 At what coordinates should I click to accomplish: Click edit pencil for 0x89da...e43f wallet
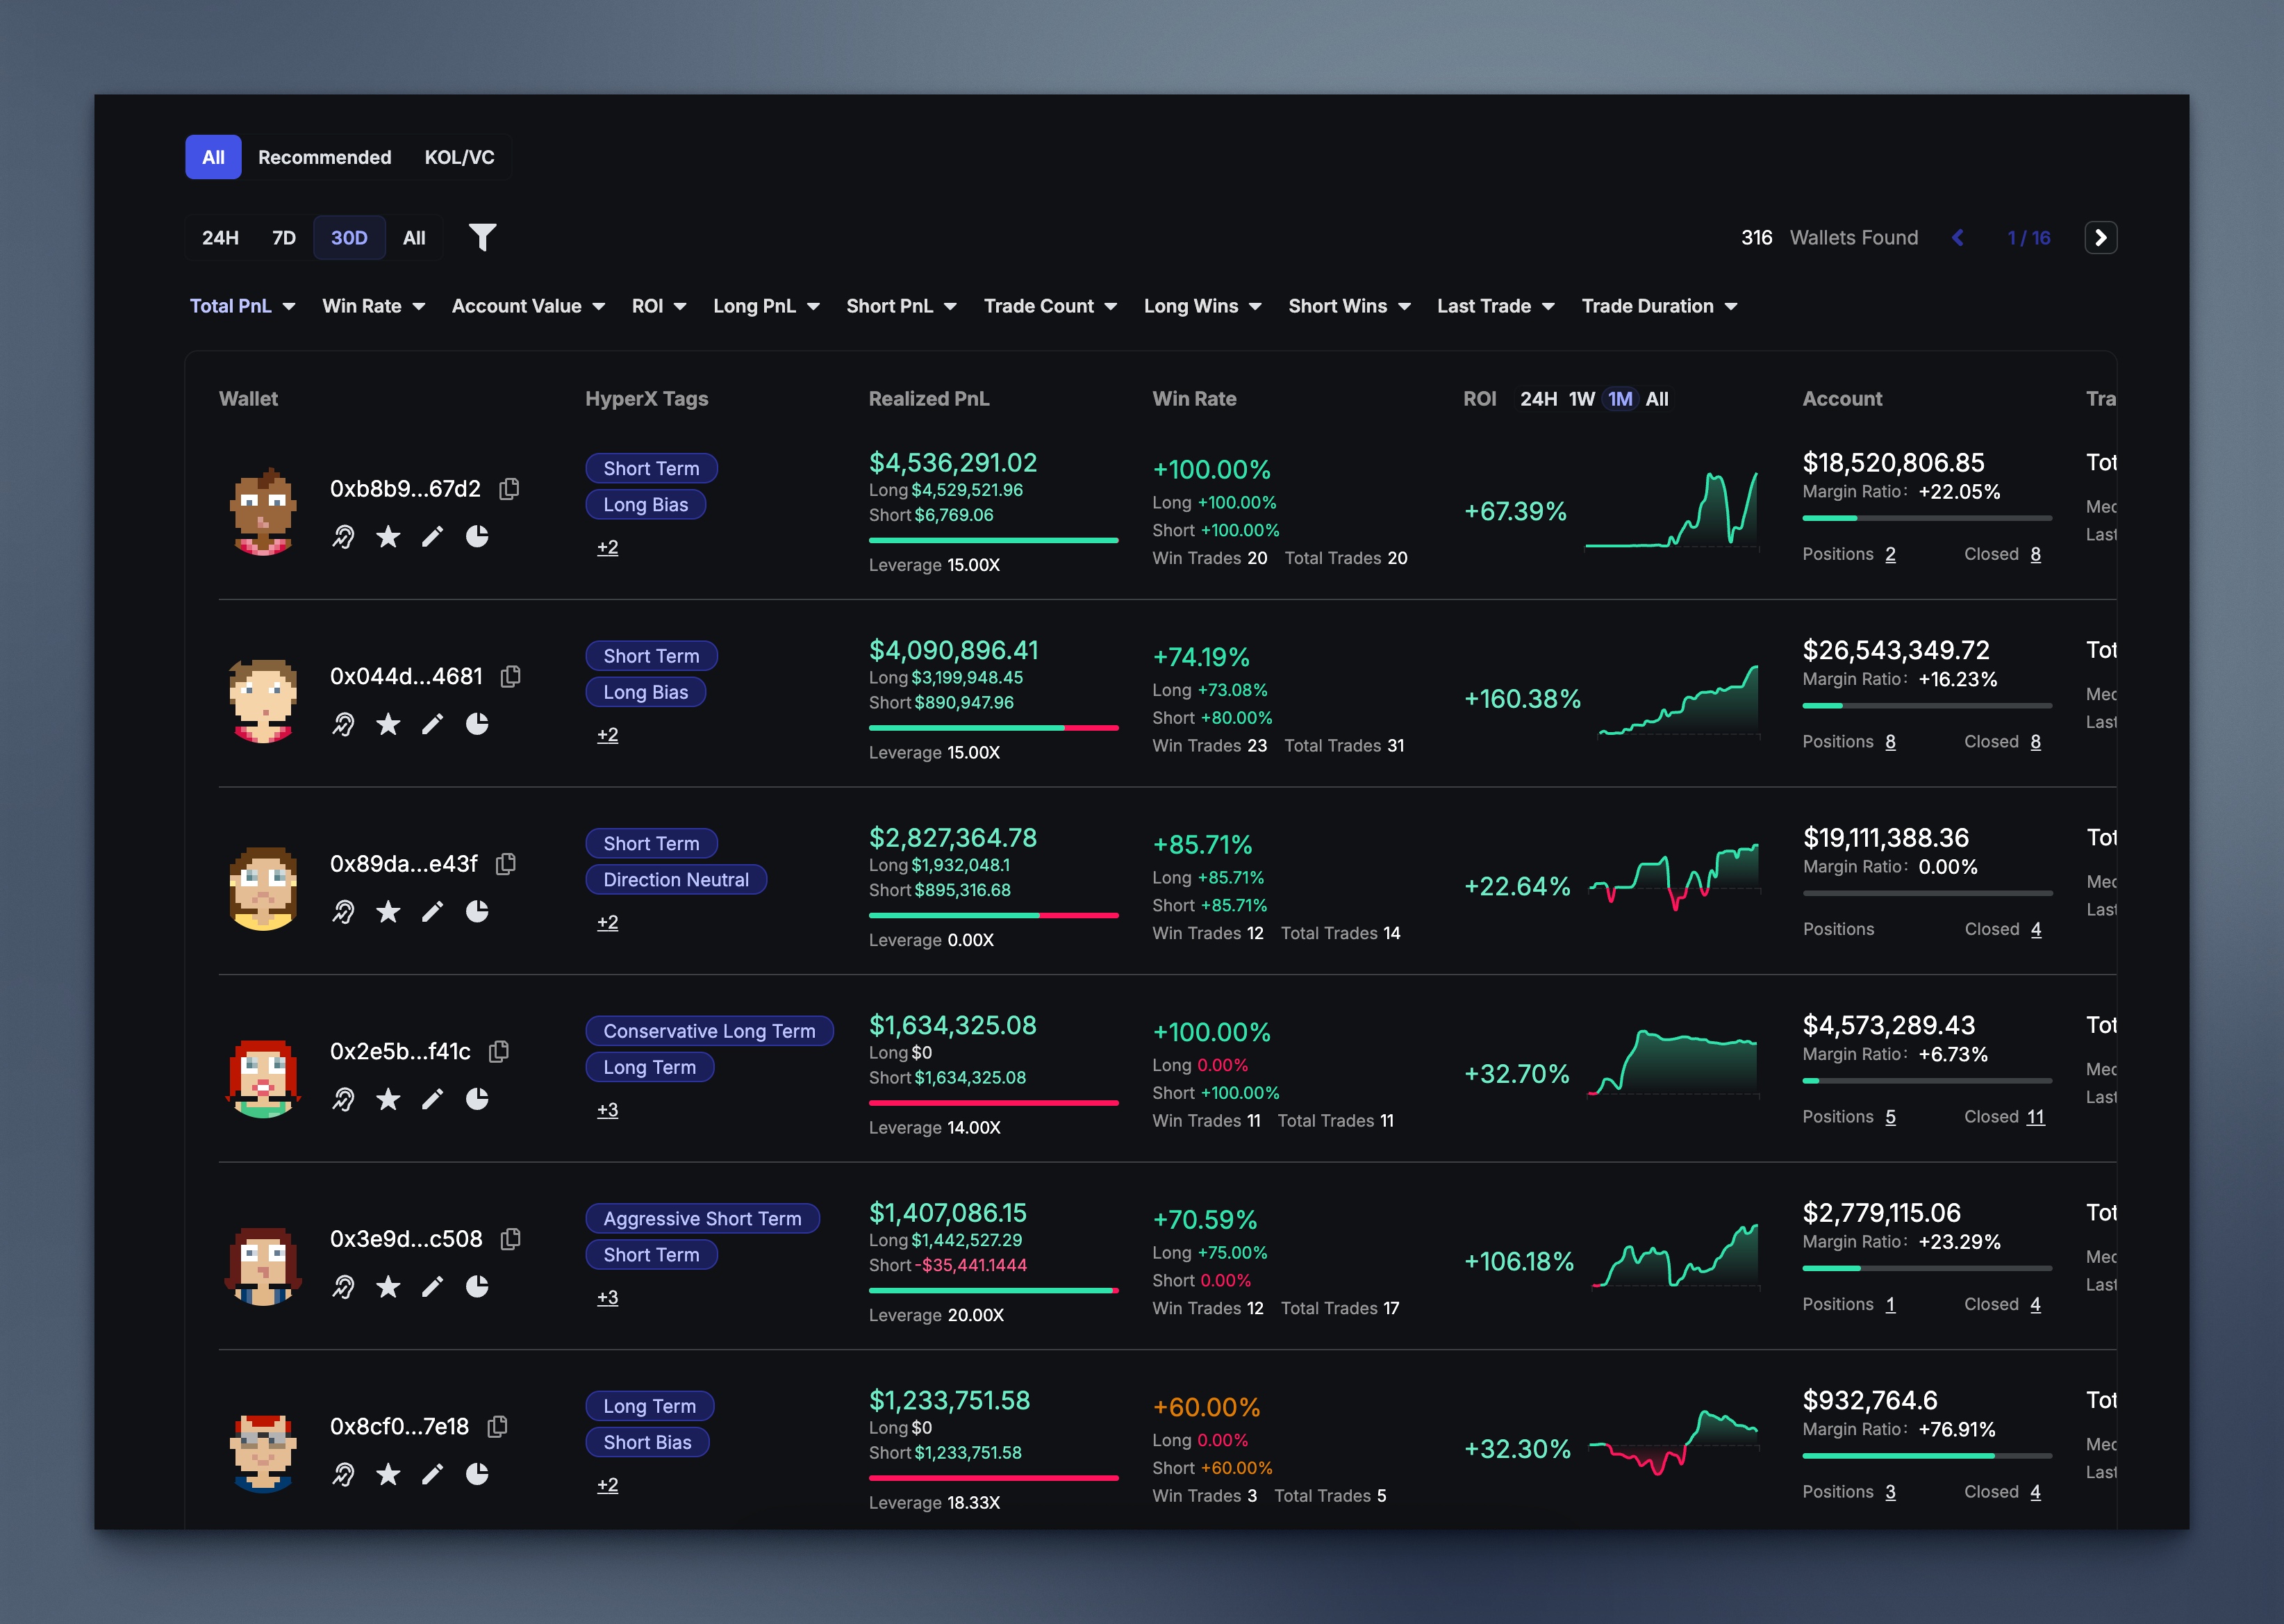pos(432,911)
